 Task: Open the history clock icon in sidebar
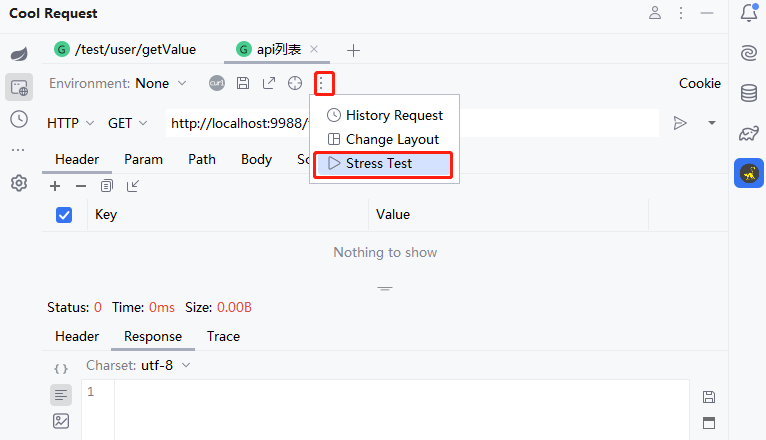pyautogui.click(x=19, y=119)
